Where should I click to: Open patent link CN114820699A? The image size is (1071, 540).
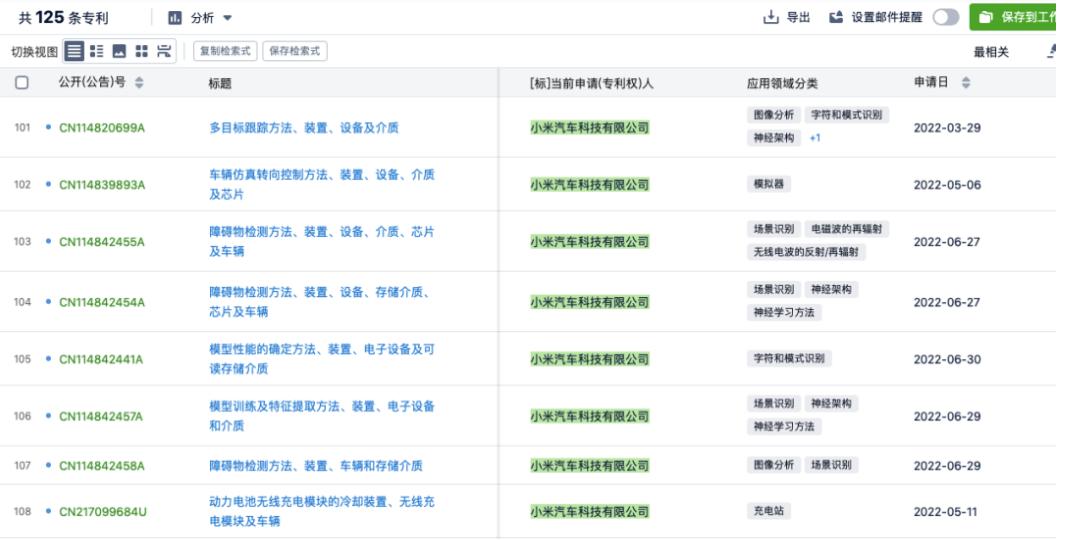[x=102, y=128]
